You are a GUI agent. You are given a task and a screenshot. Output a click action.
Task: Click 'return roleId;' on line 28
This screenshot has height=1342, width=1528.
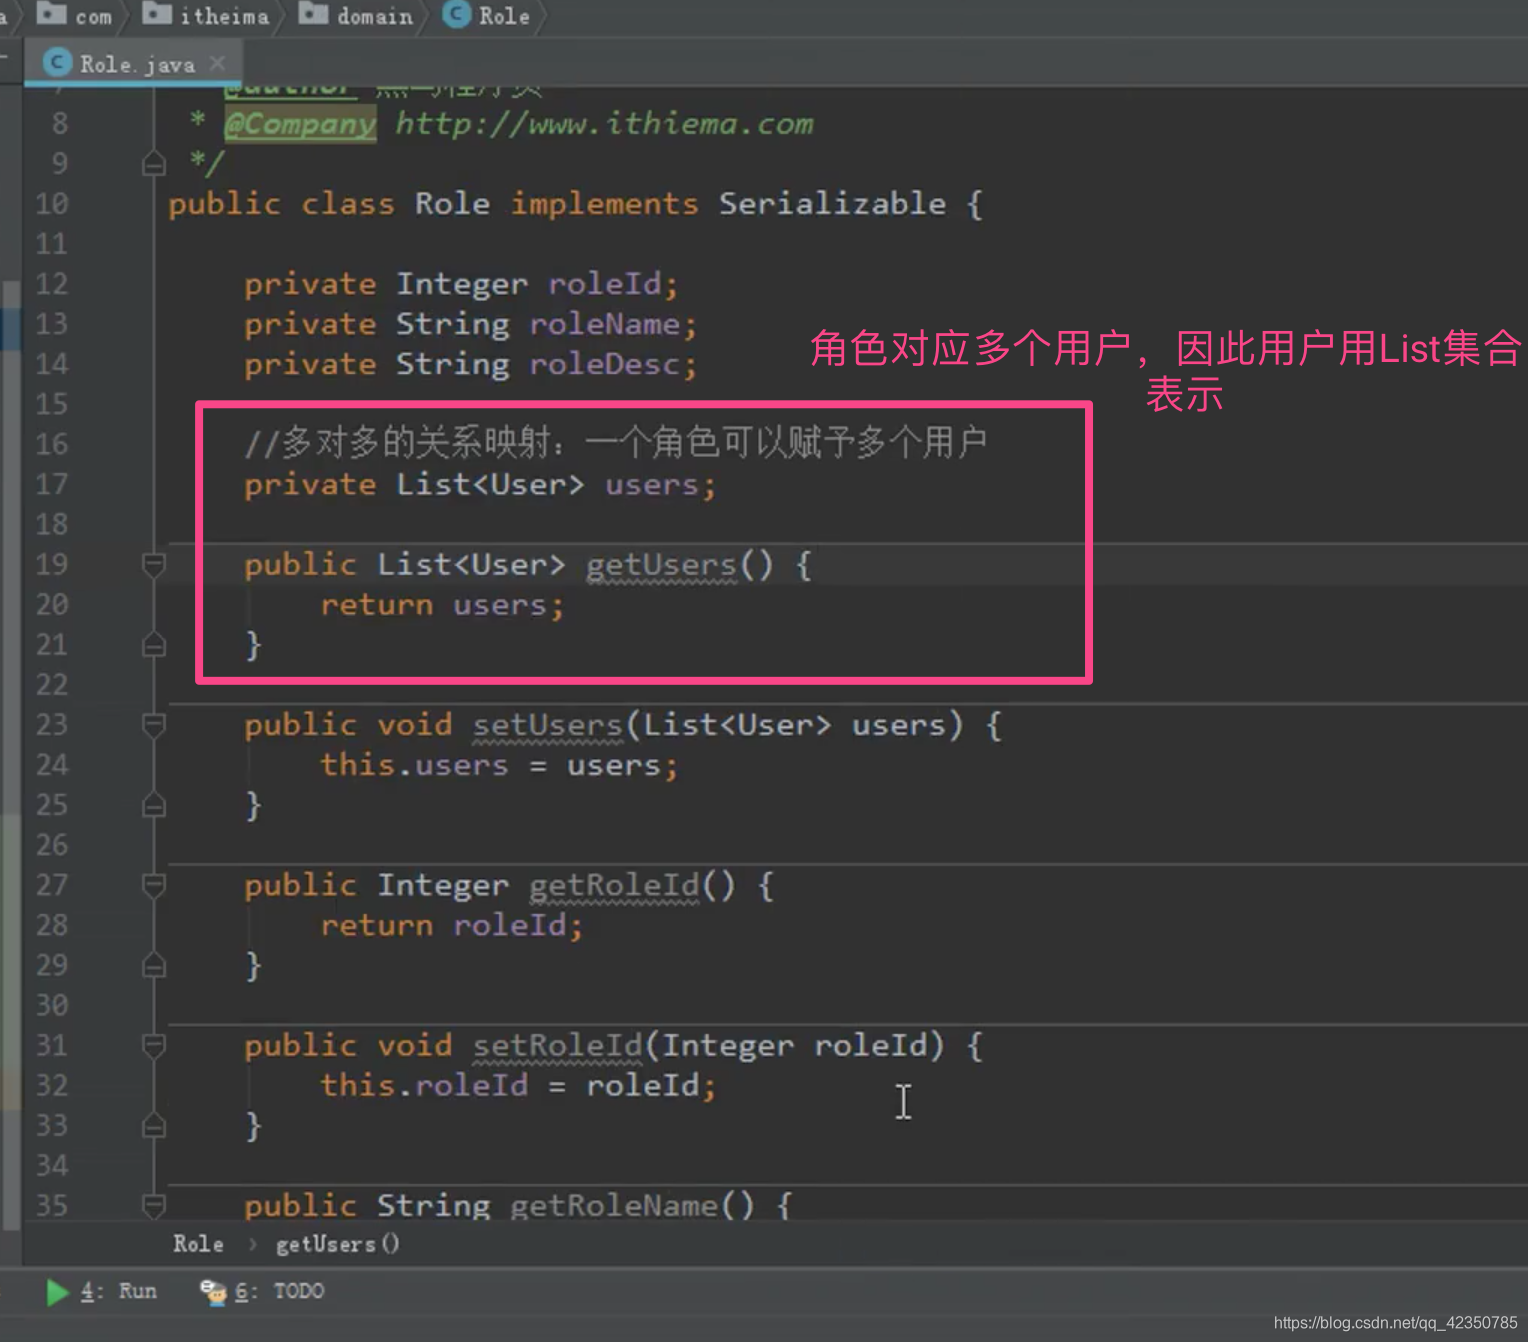point(452,925)
